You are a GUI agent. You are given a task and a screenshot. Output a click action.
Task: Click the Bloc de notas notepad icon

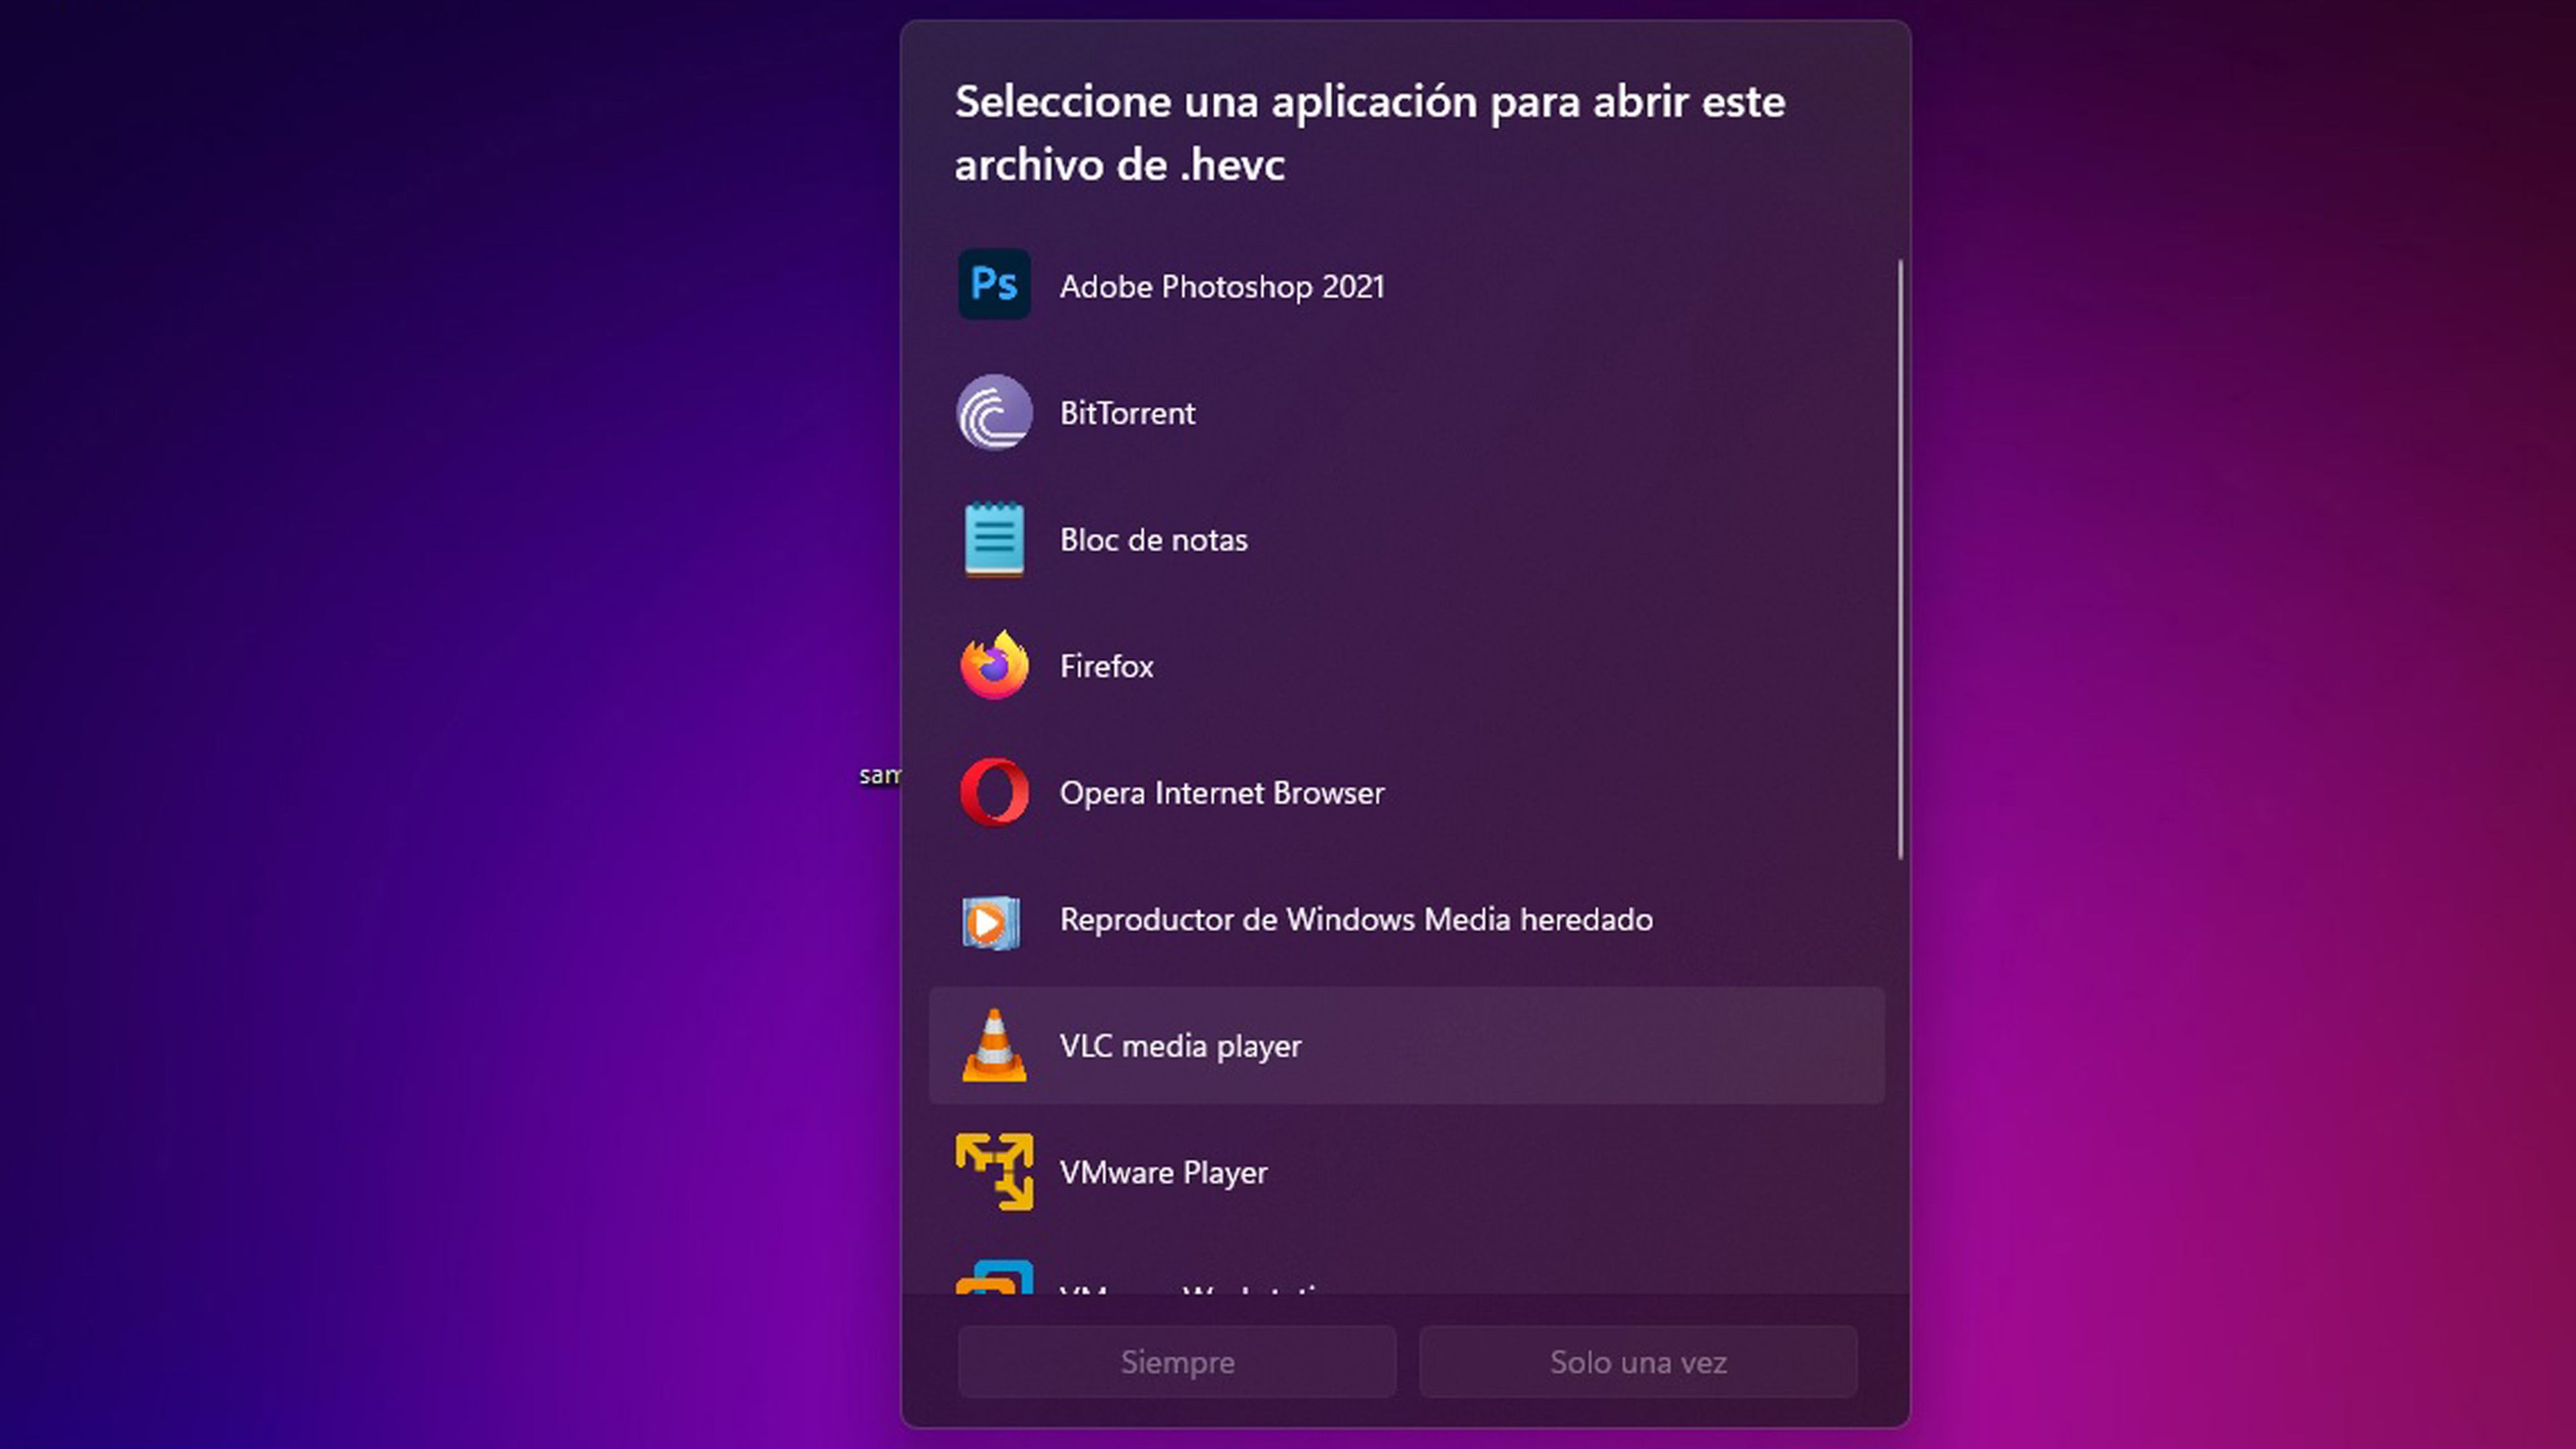(994, 540)
